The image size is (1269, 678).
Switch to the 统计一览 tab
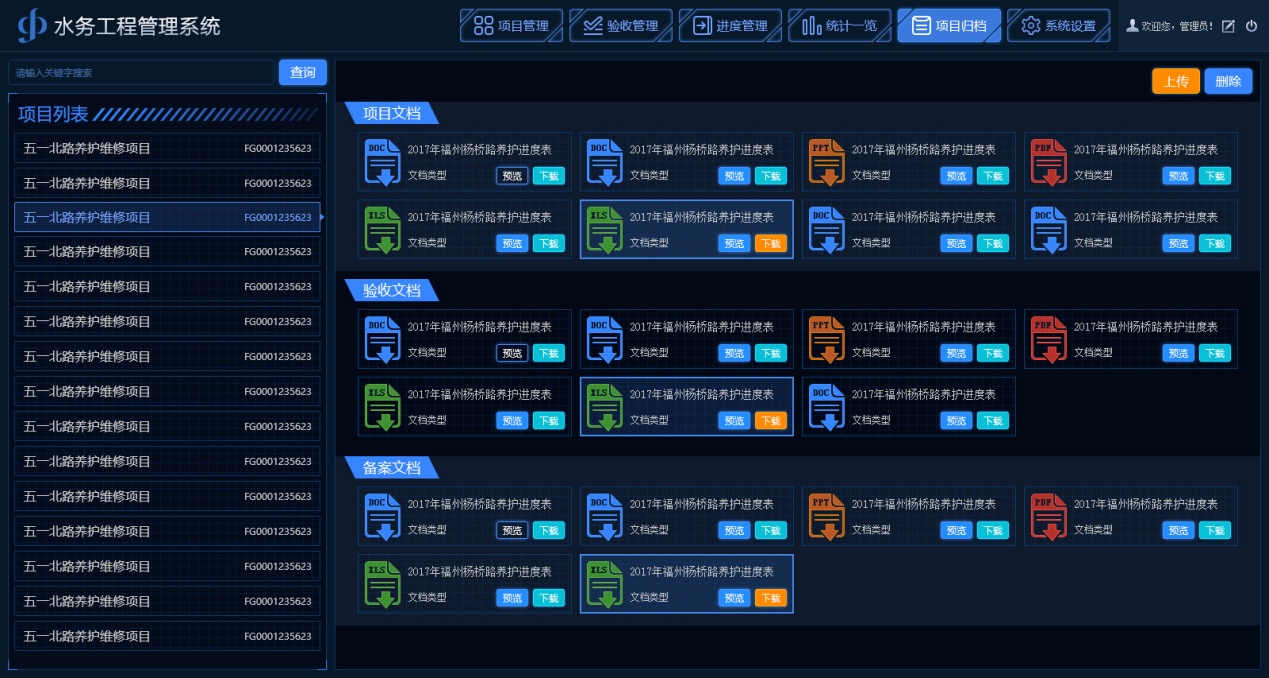[839, 26]
